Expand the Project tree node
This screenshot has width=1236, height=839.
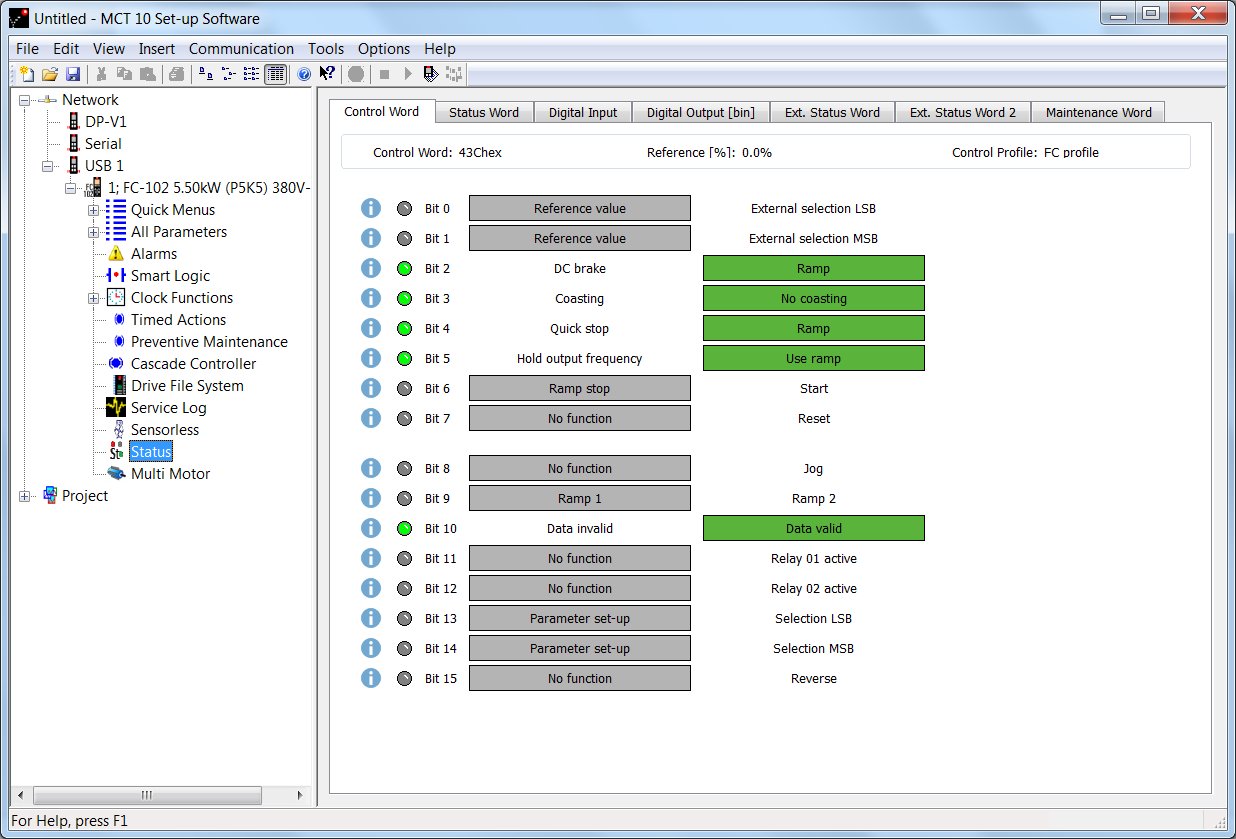pos(25,496)
